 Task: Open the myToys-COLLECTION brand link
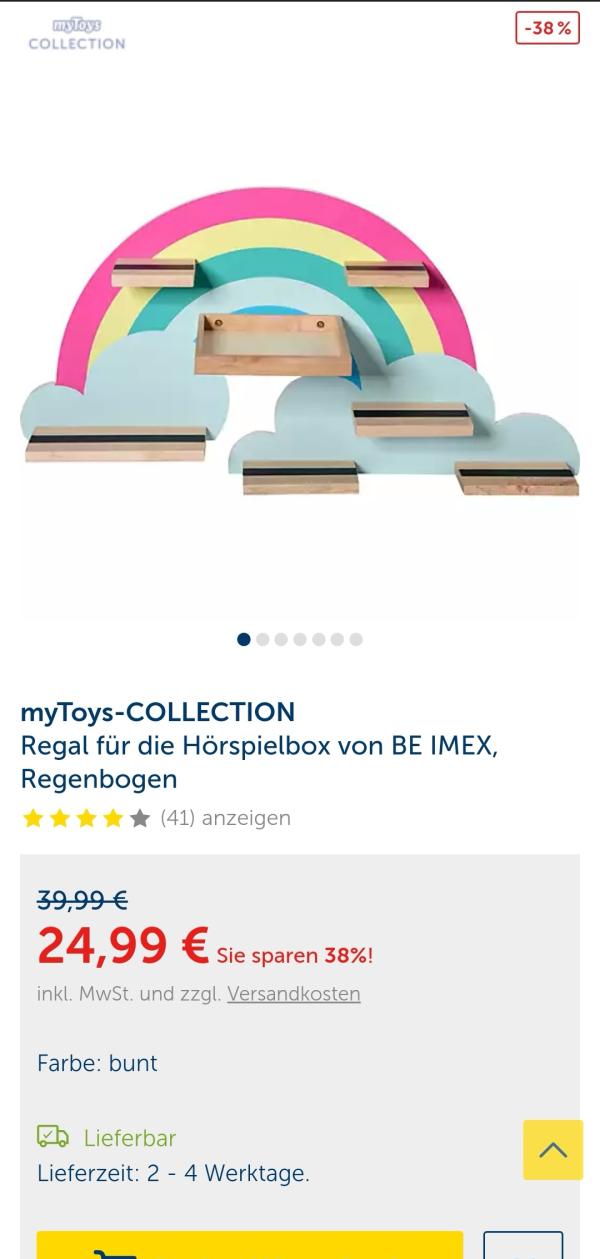click(x=158, y=712)
